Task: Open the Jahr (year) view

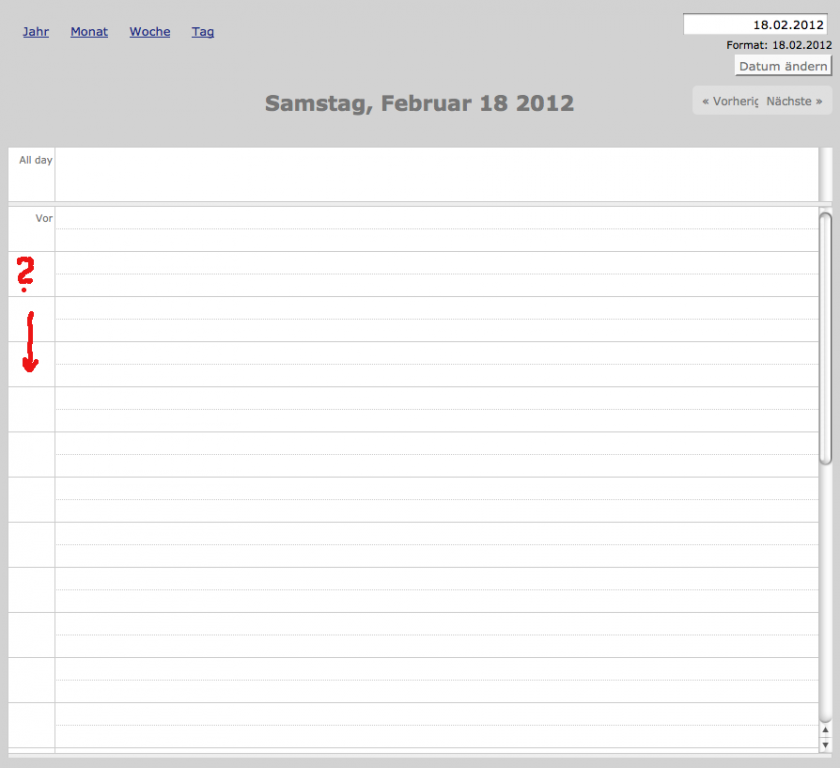Action: (x=36, y=32)
